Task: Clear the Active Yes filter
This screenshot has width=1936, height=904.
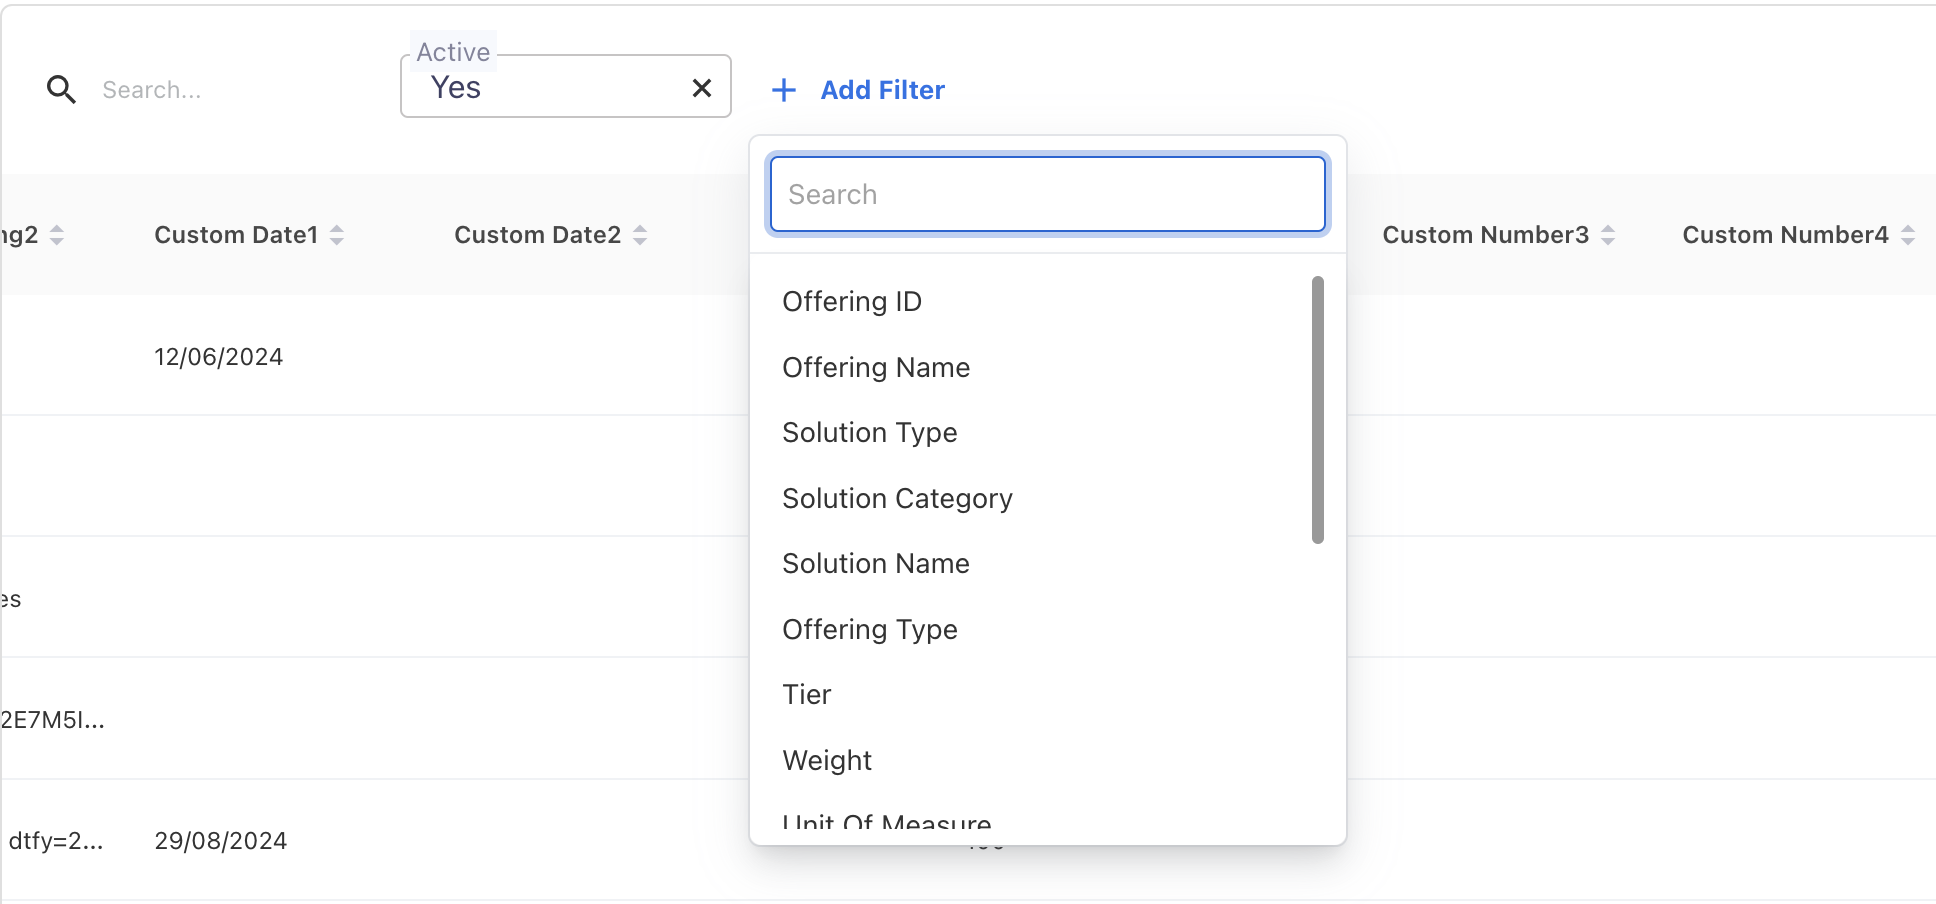Action: (702, 88)
